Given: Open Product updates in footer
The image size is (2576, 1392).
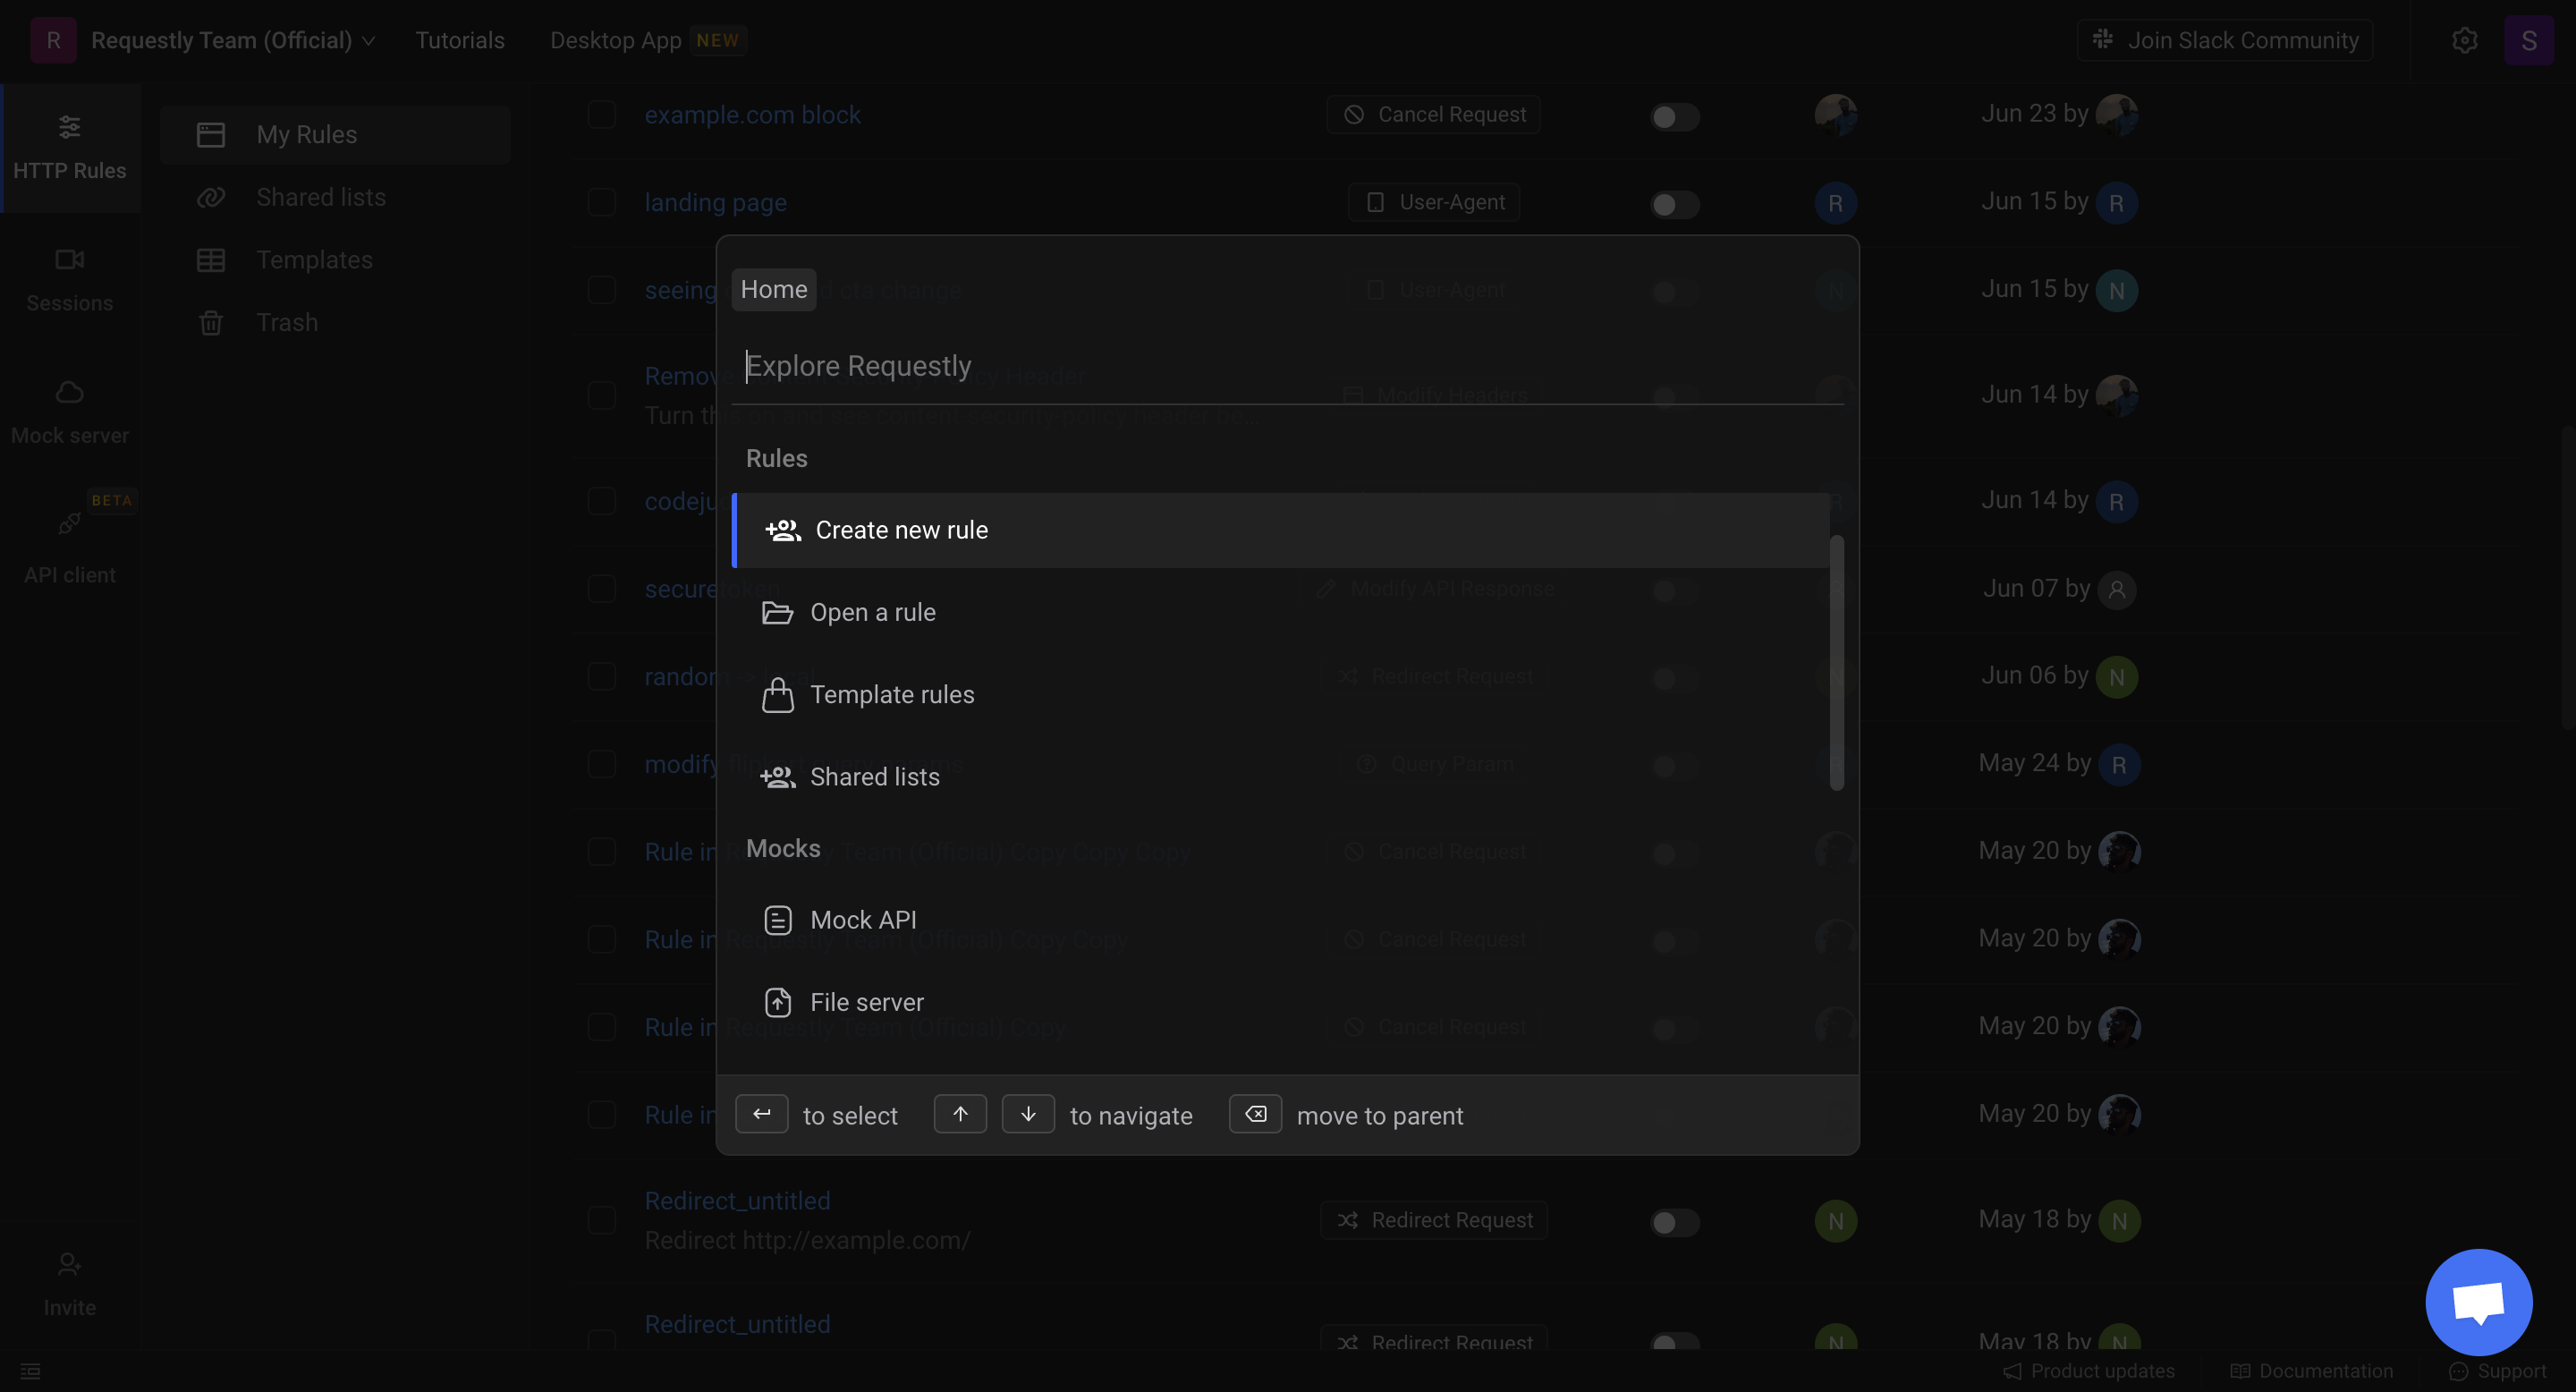Looking at the screenshot, I should click(2088, 1371).
